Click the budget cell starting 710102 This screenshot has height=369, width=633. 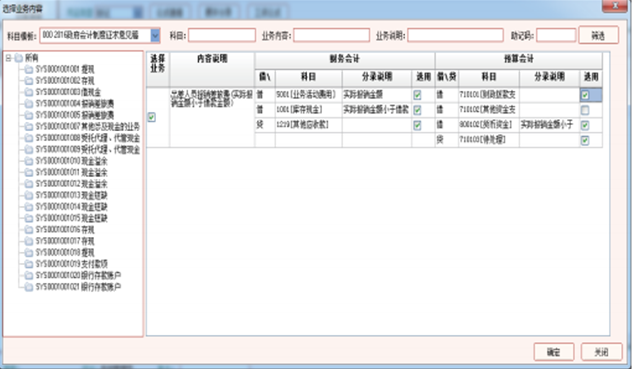click(489, 110)
